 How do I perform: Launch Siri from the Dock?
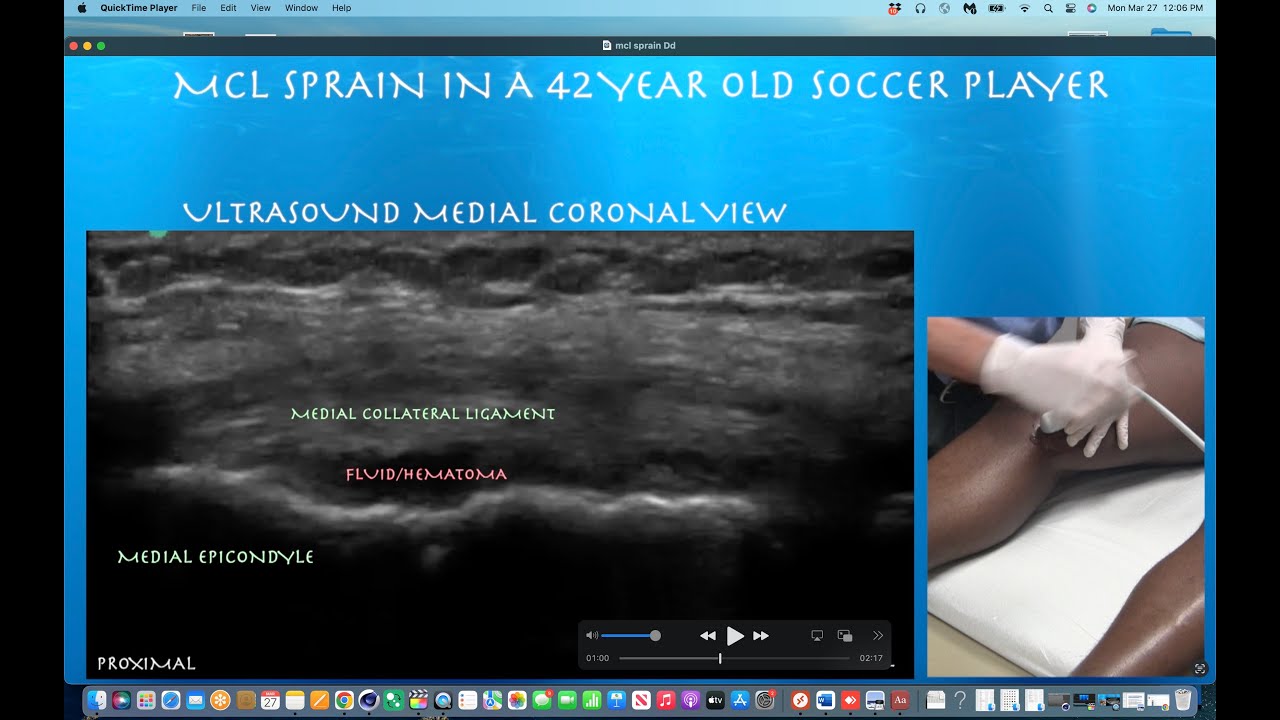[x=121, y=700]
